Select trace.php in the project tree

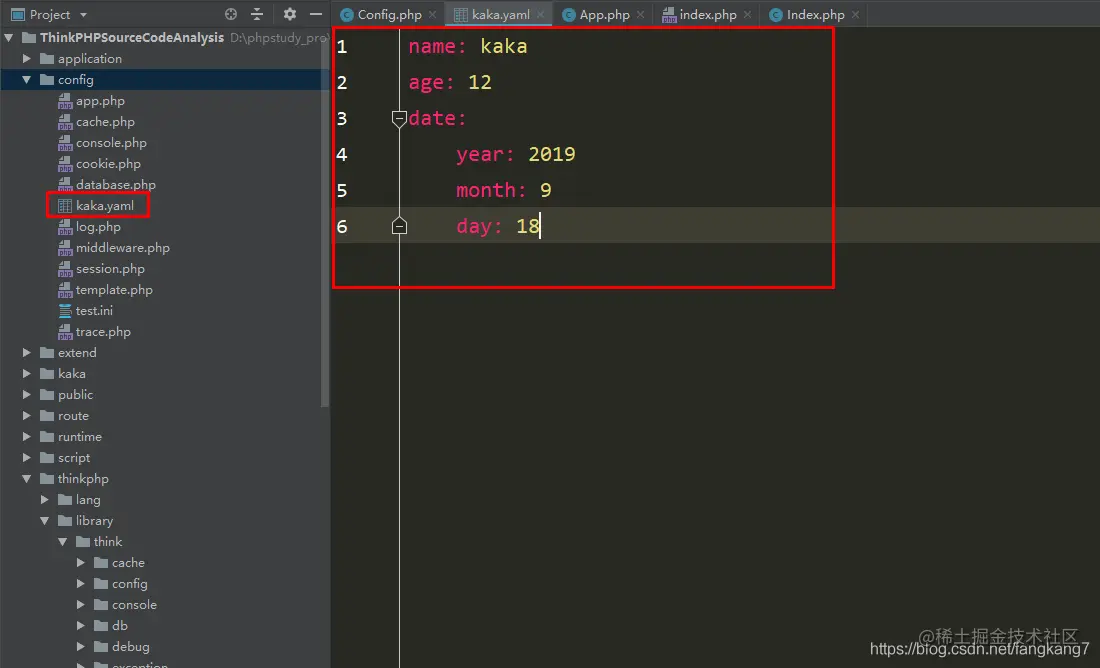click(x=103, y=331)
